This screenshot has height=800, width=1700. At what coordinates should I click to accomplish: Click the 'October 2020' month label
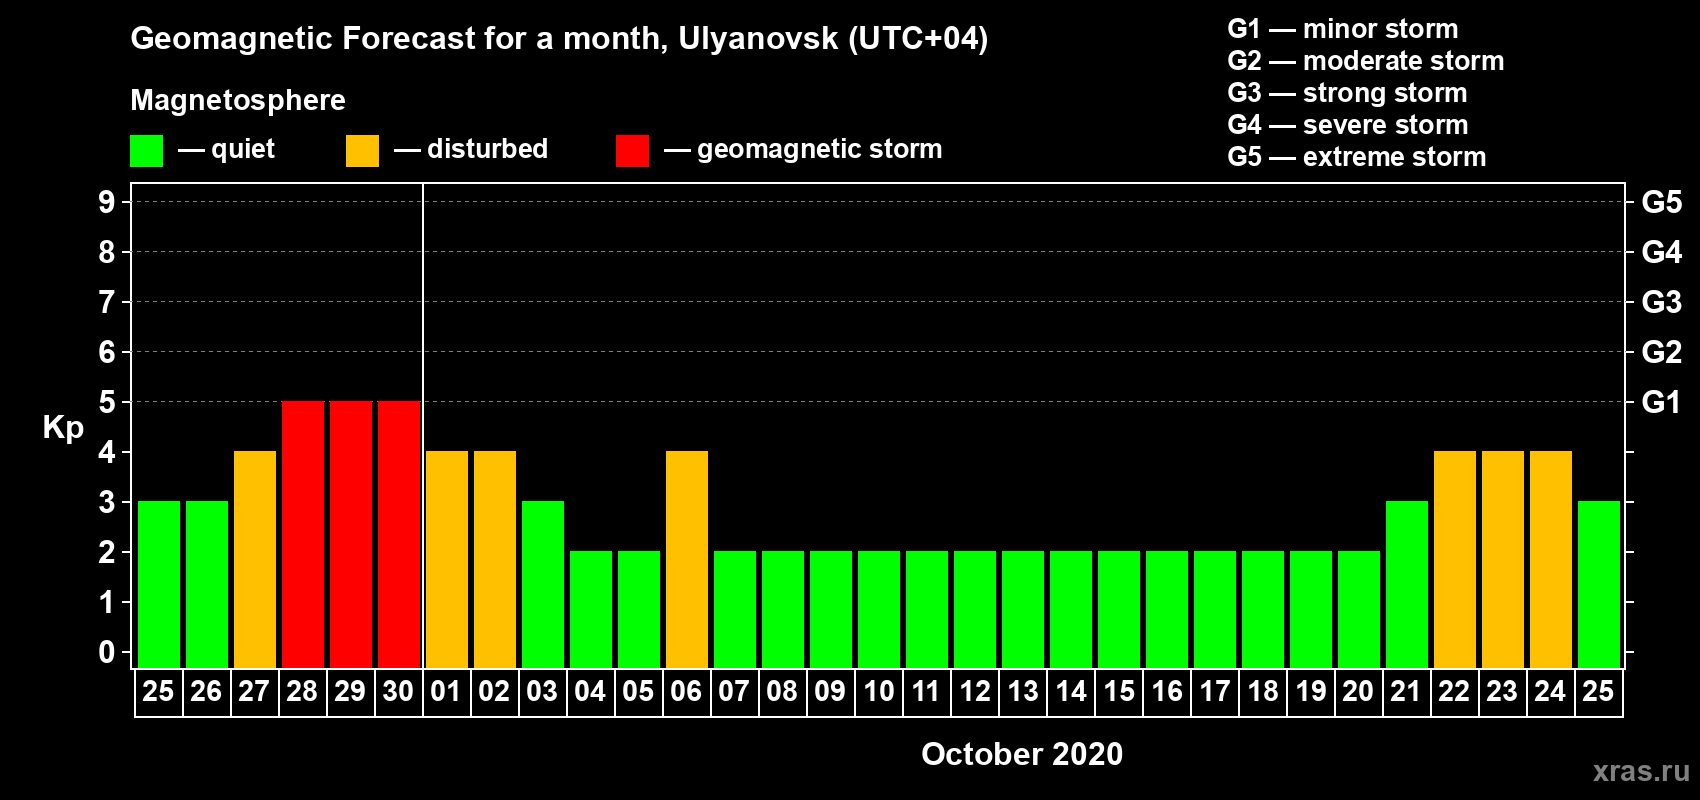(x=1022, y=754)
